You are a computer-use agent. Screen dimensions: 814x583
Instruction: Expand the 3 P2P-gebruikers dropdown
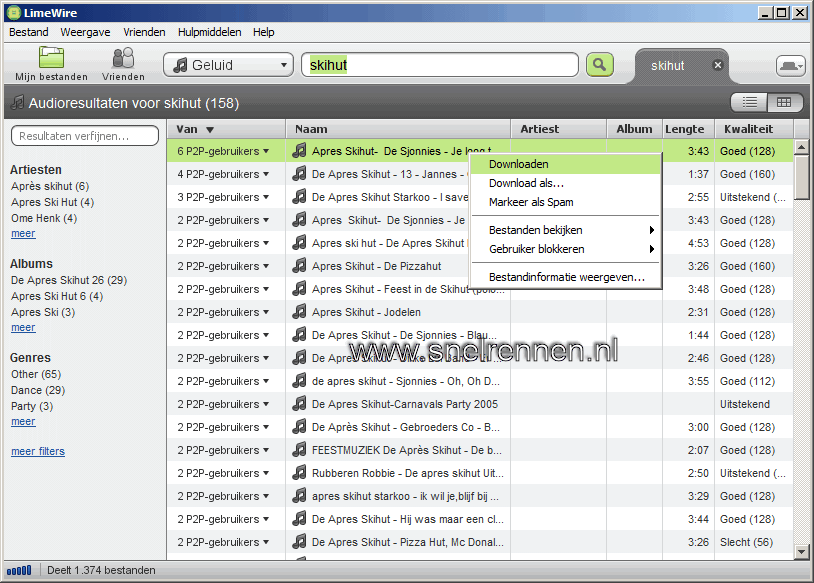[x=266, y=197]
